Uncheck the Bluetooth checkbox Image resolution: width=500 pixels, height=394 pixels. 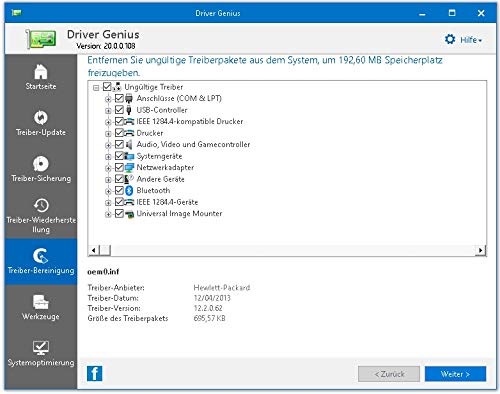119,190
